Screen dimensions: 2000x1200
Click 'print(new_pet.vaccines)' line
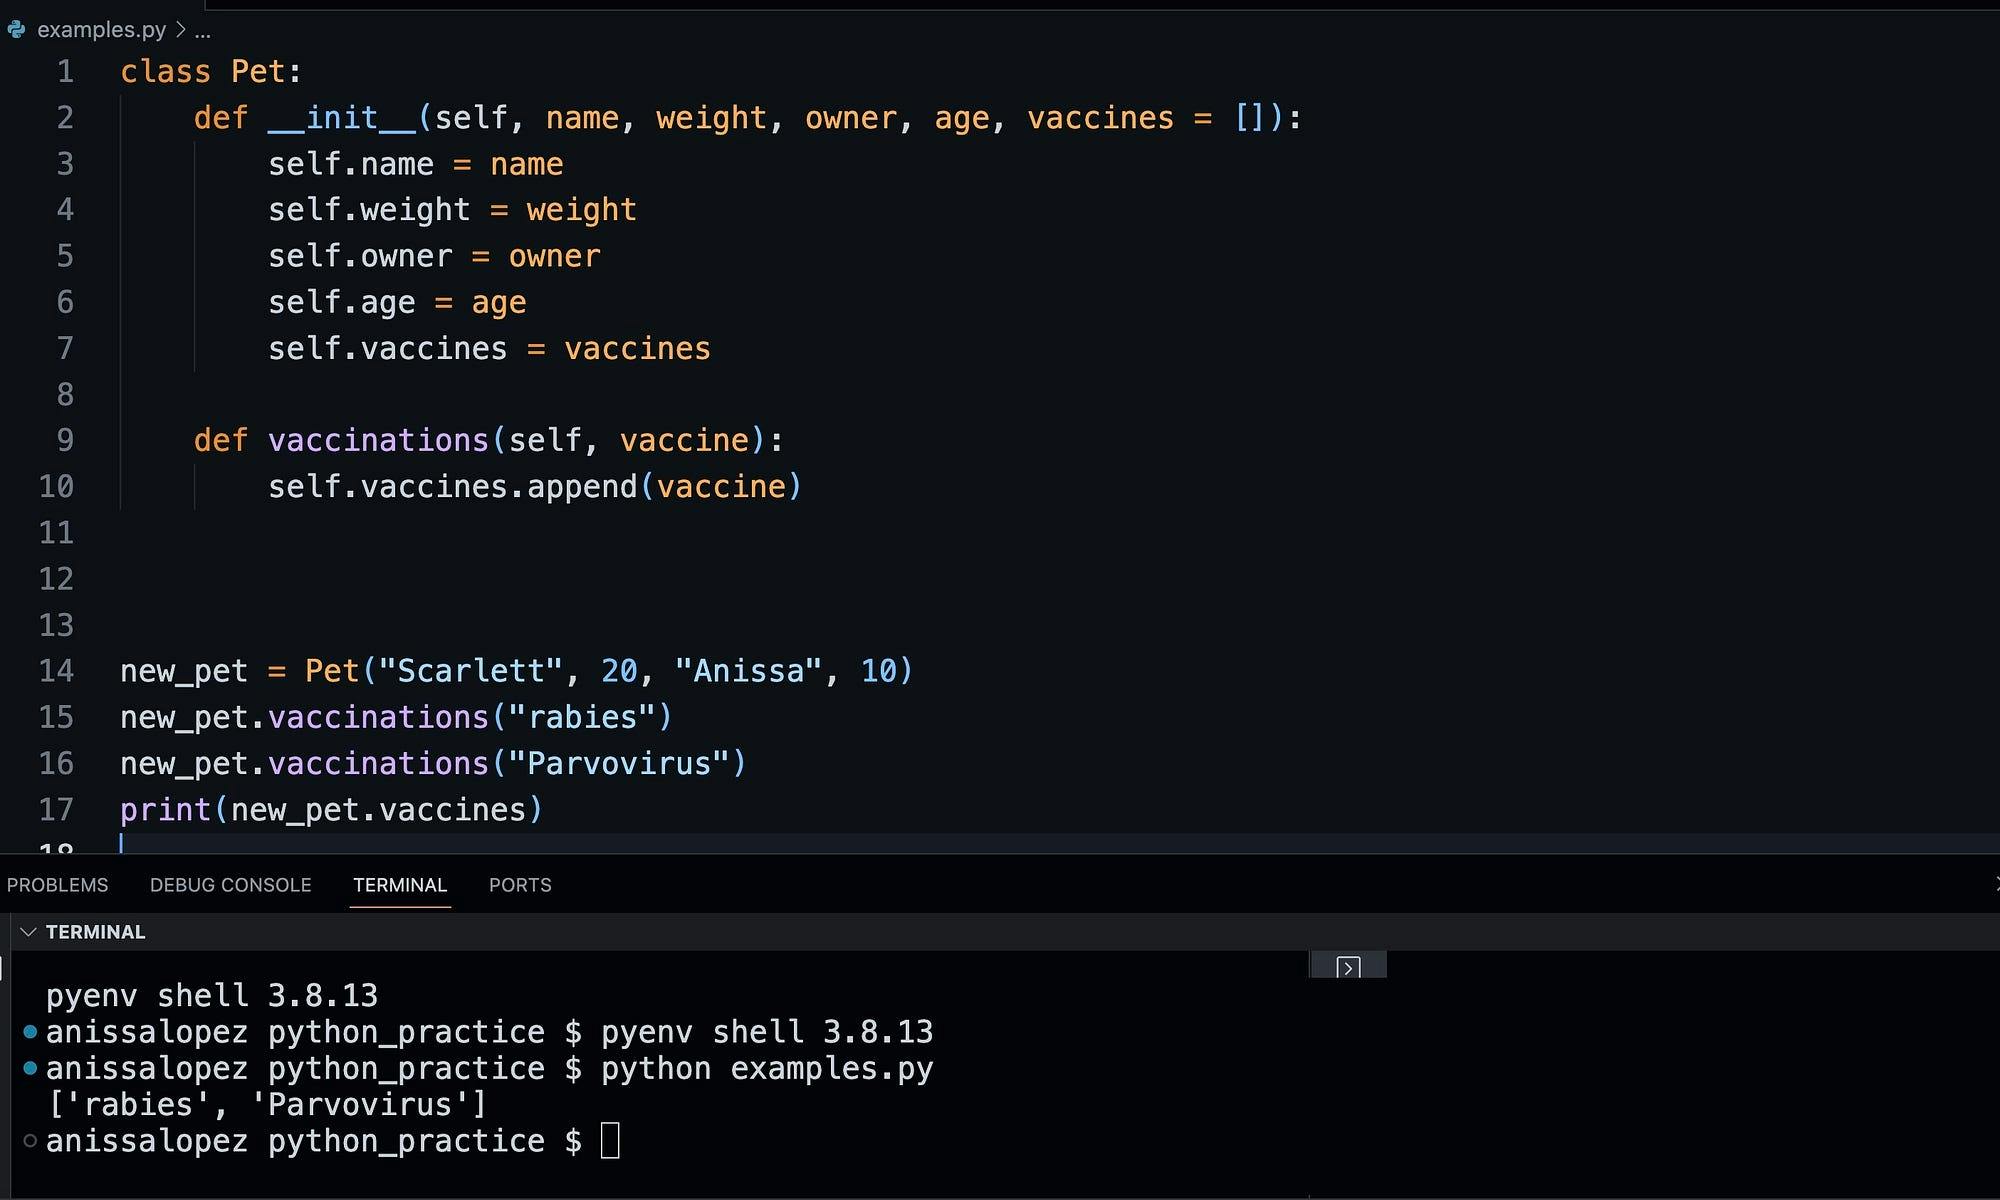(332, 809)
